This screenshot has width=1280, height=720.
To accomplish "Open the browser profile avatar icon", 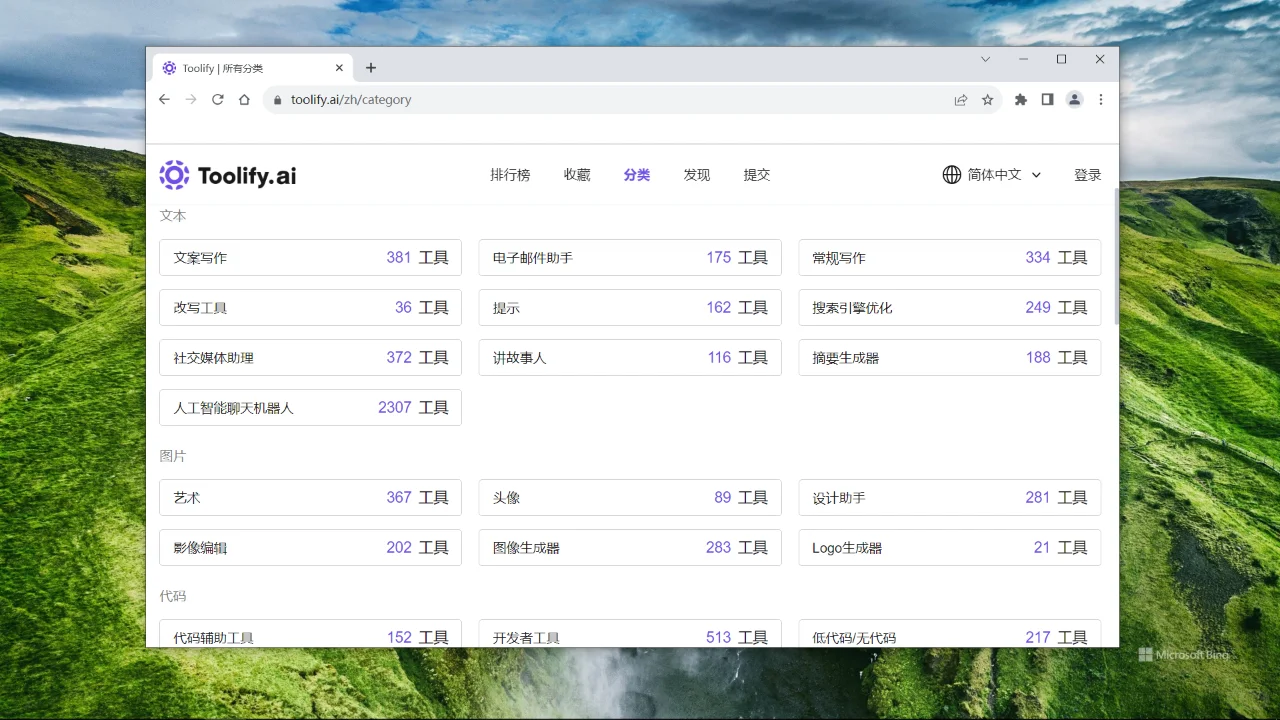I will (1074, 99).
